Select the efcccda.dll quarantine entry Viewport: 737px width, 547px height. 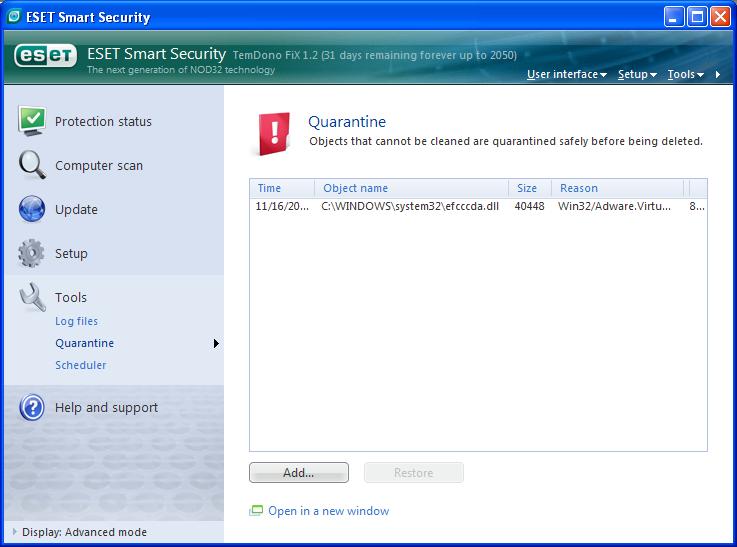[x=478, y=206]
